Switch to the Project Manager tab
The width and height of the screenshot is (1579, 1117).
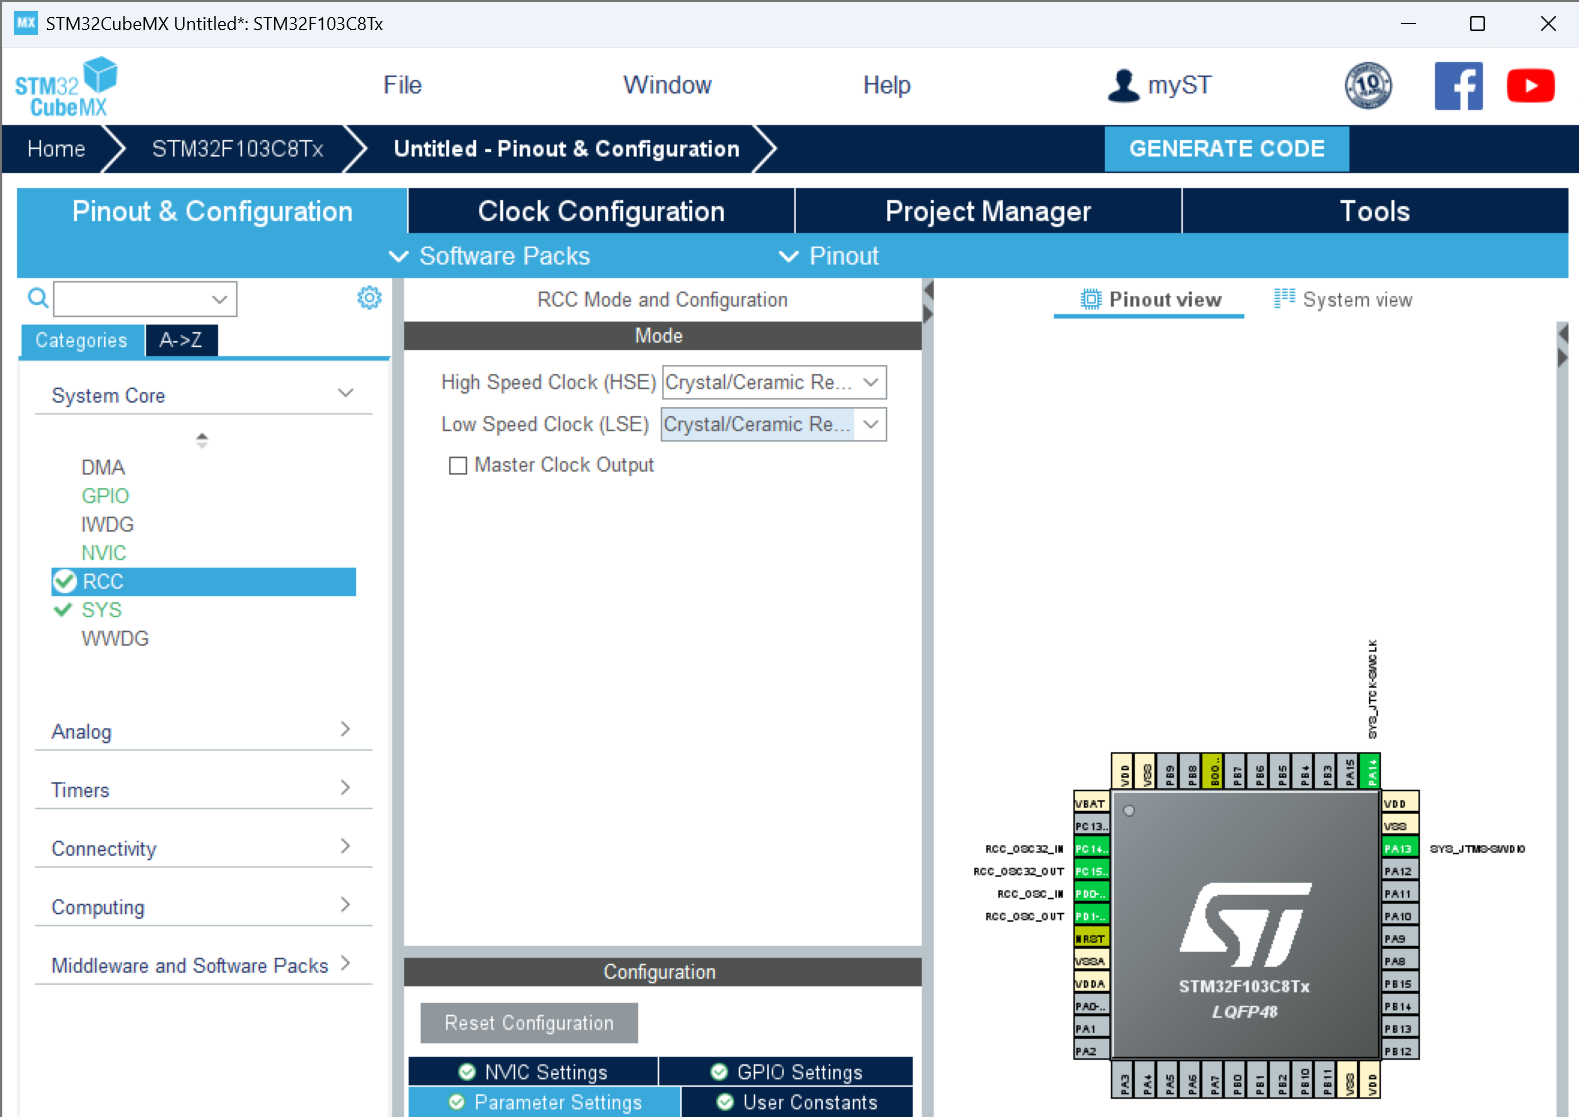tap(988, 211)
